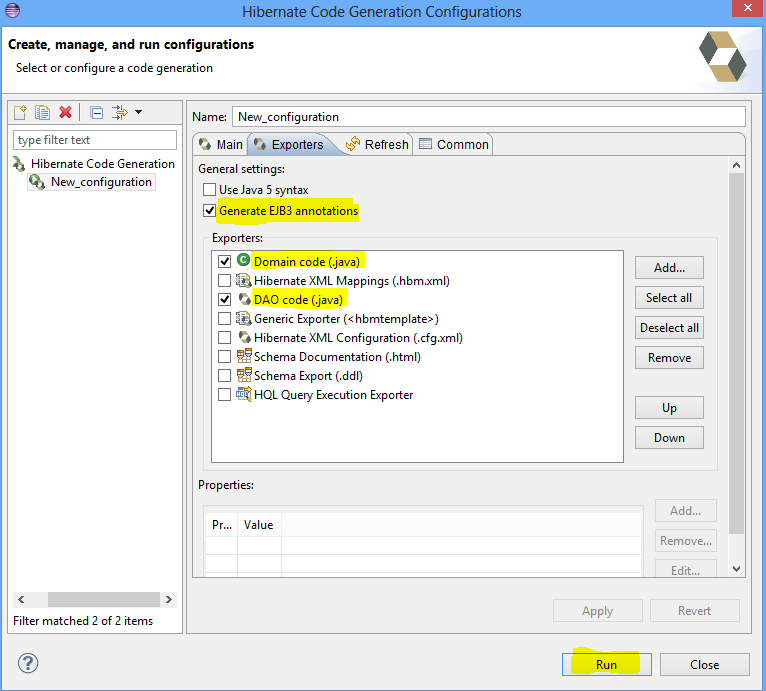Click the Close button
Screen dimensions: 766x691
click(704, 665)
